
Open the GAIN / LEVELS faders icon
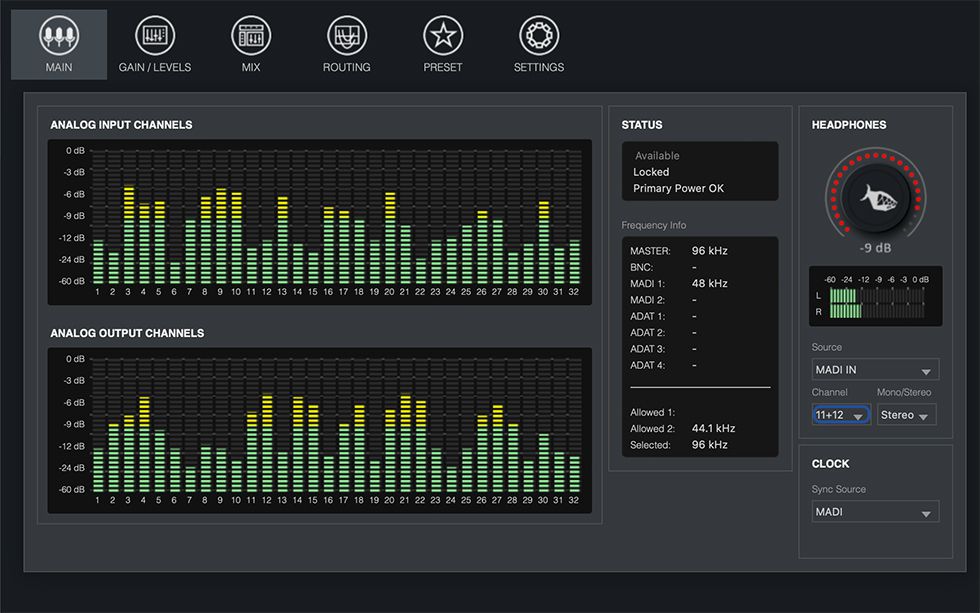pyautogui.click(x=155, y=35)
